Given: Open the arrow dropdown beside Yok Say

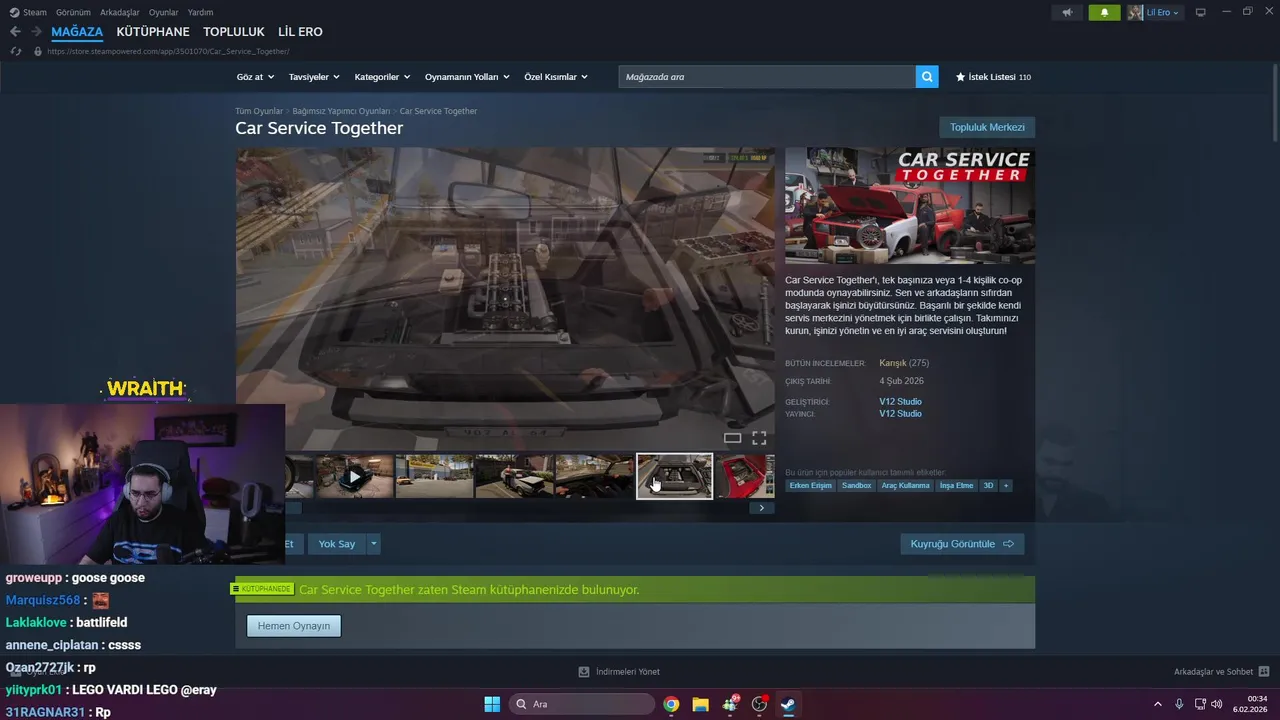Looking at the screenshot, I should (374, 544).
